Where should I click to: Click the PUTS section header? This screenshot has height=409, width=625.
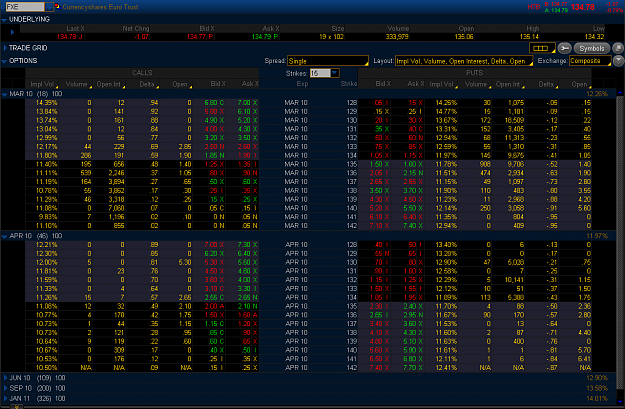[474, 73]
